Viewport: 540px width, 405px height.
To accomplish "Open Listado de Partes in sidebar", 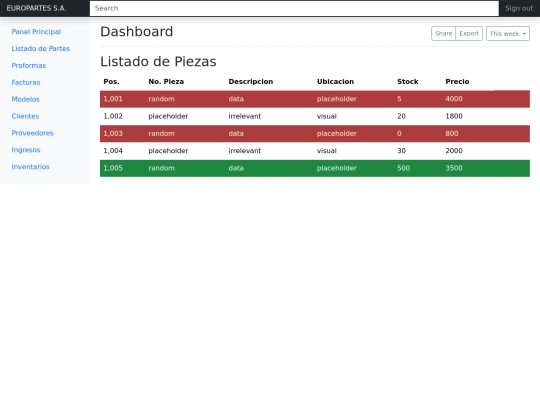I will (41, 49).
